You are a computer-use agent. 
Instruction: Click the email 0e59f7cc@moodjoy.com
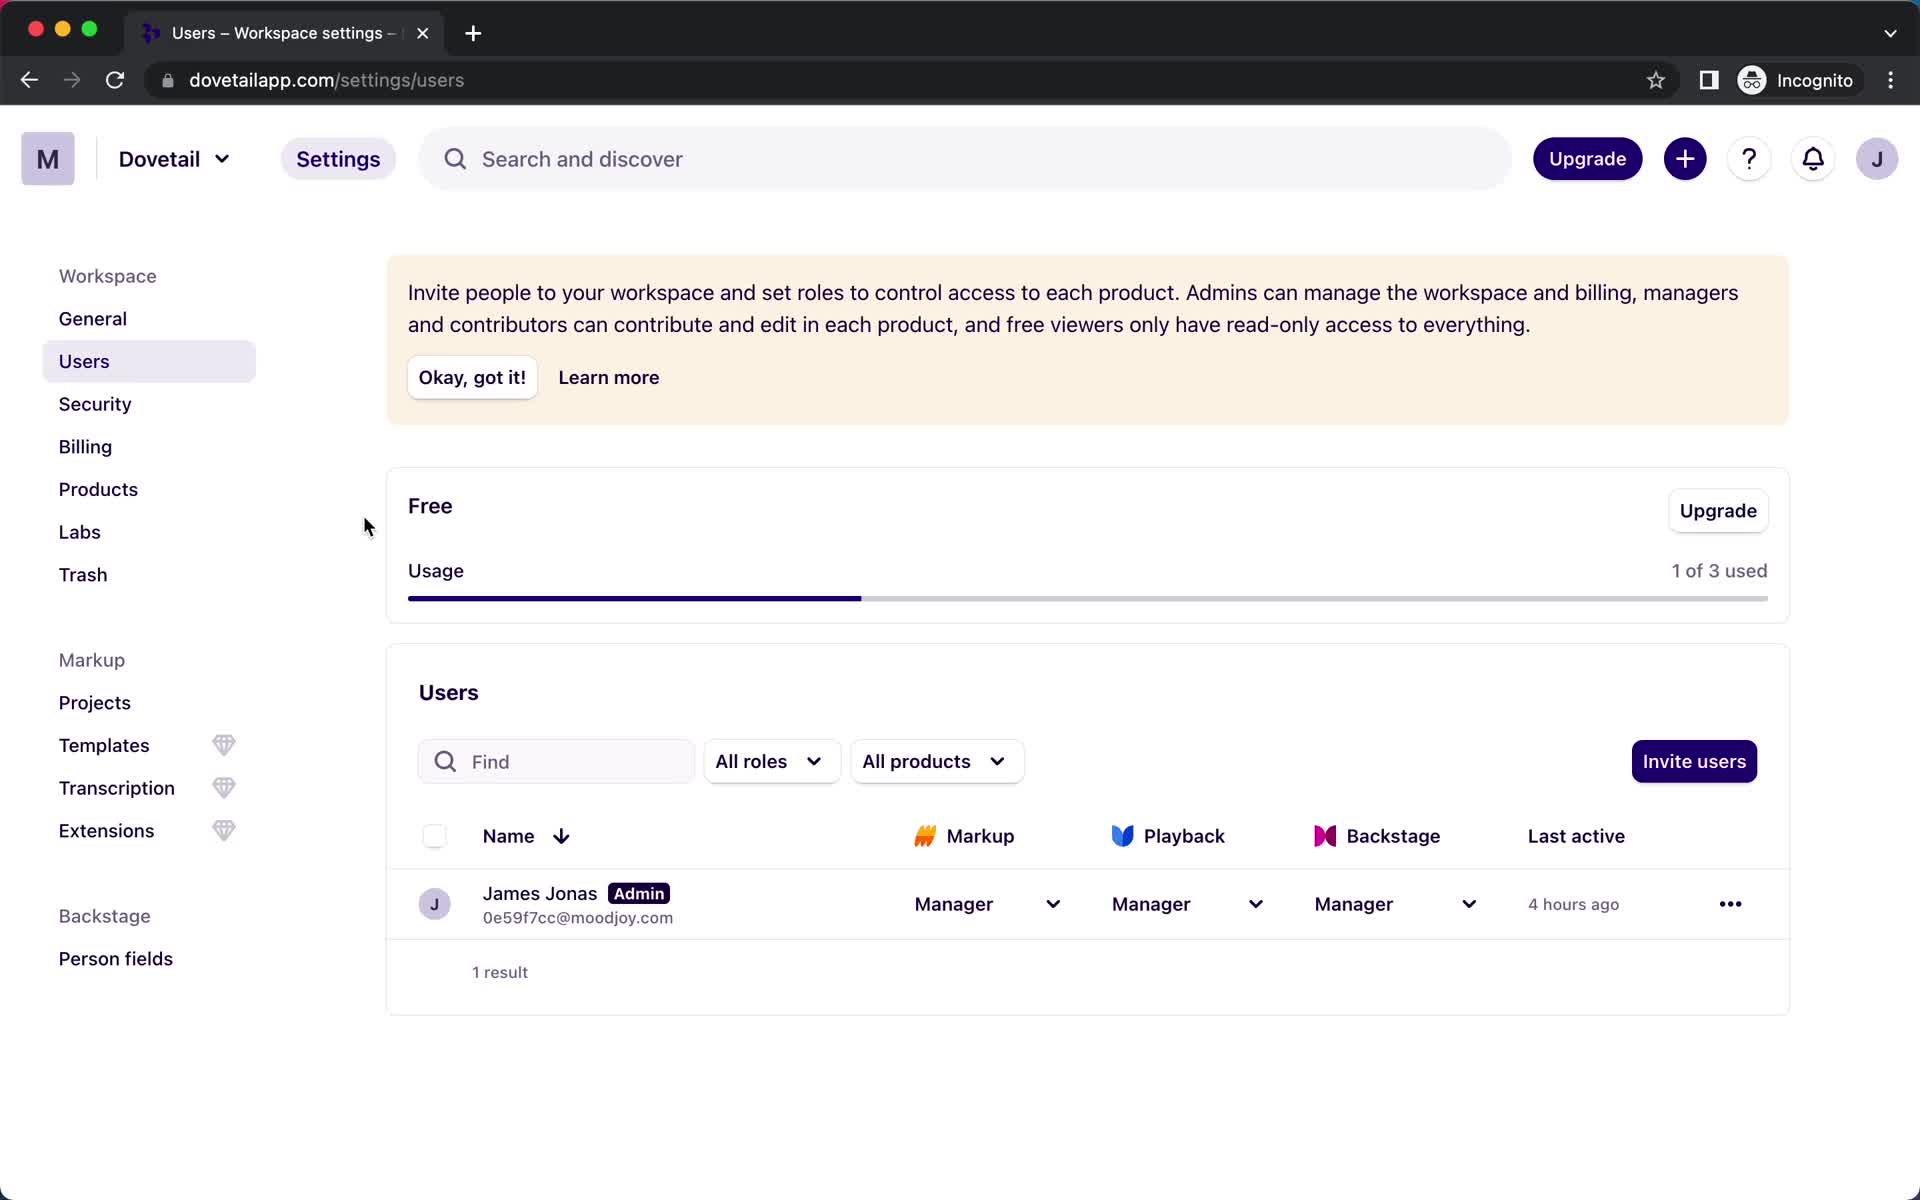coord(578,918)
